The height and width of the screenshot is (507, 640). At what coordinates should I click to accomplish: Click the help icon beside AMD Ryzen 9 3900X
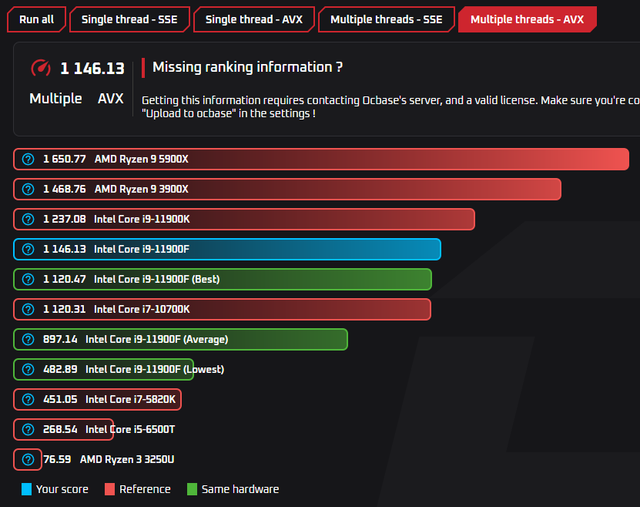point(28,189)
